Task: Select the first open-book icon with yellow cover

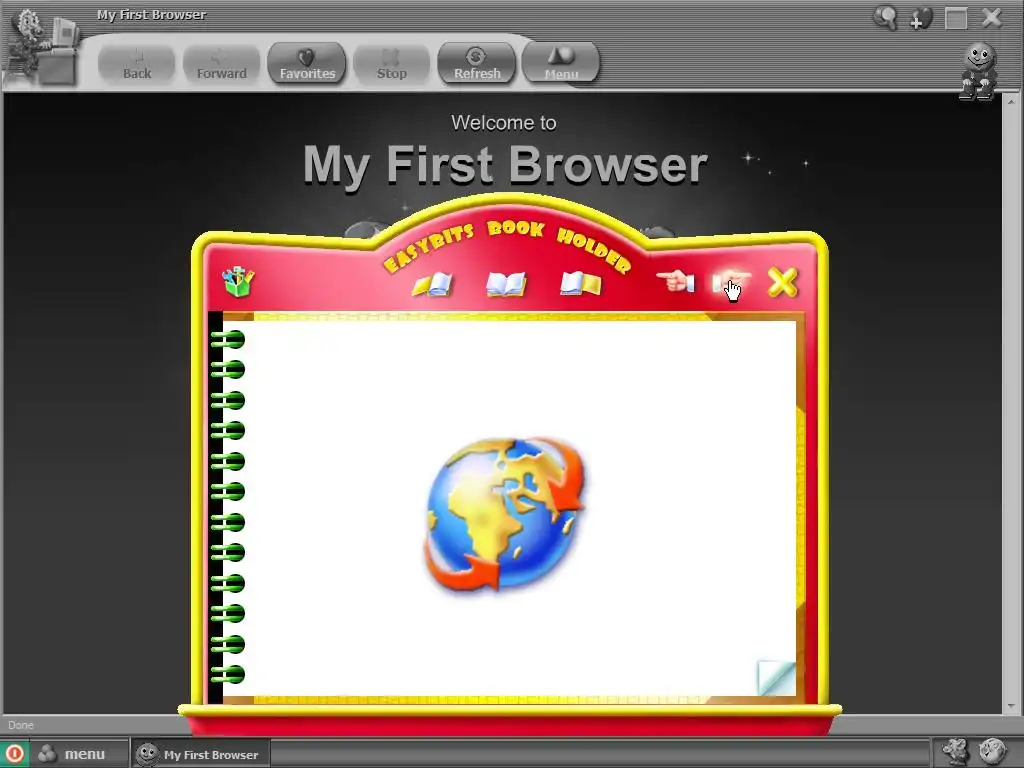Action: pyautogui.click(x=432, y=284)
